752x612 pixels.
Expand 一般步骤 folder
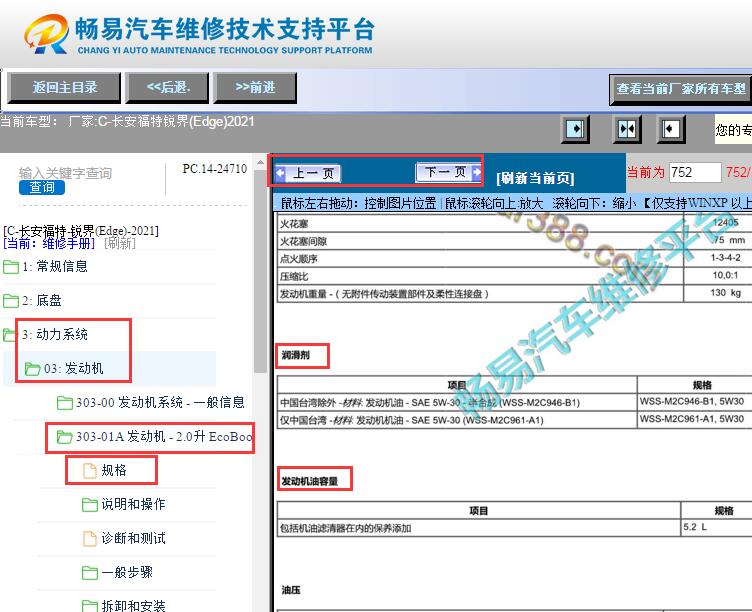(x=127, y=573)
